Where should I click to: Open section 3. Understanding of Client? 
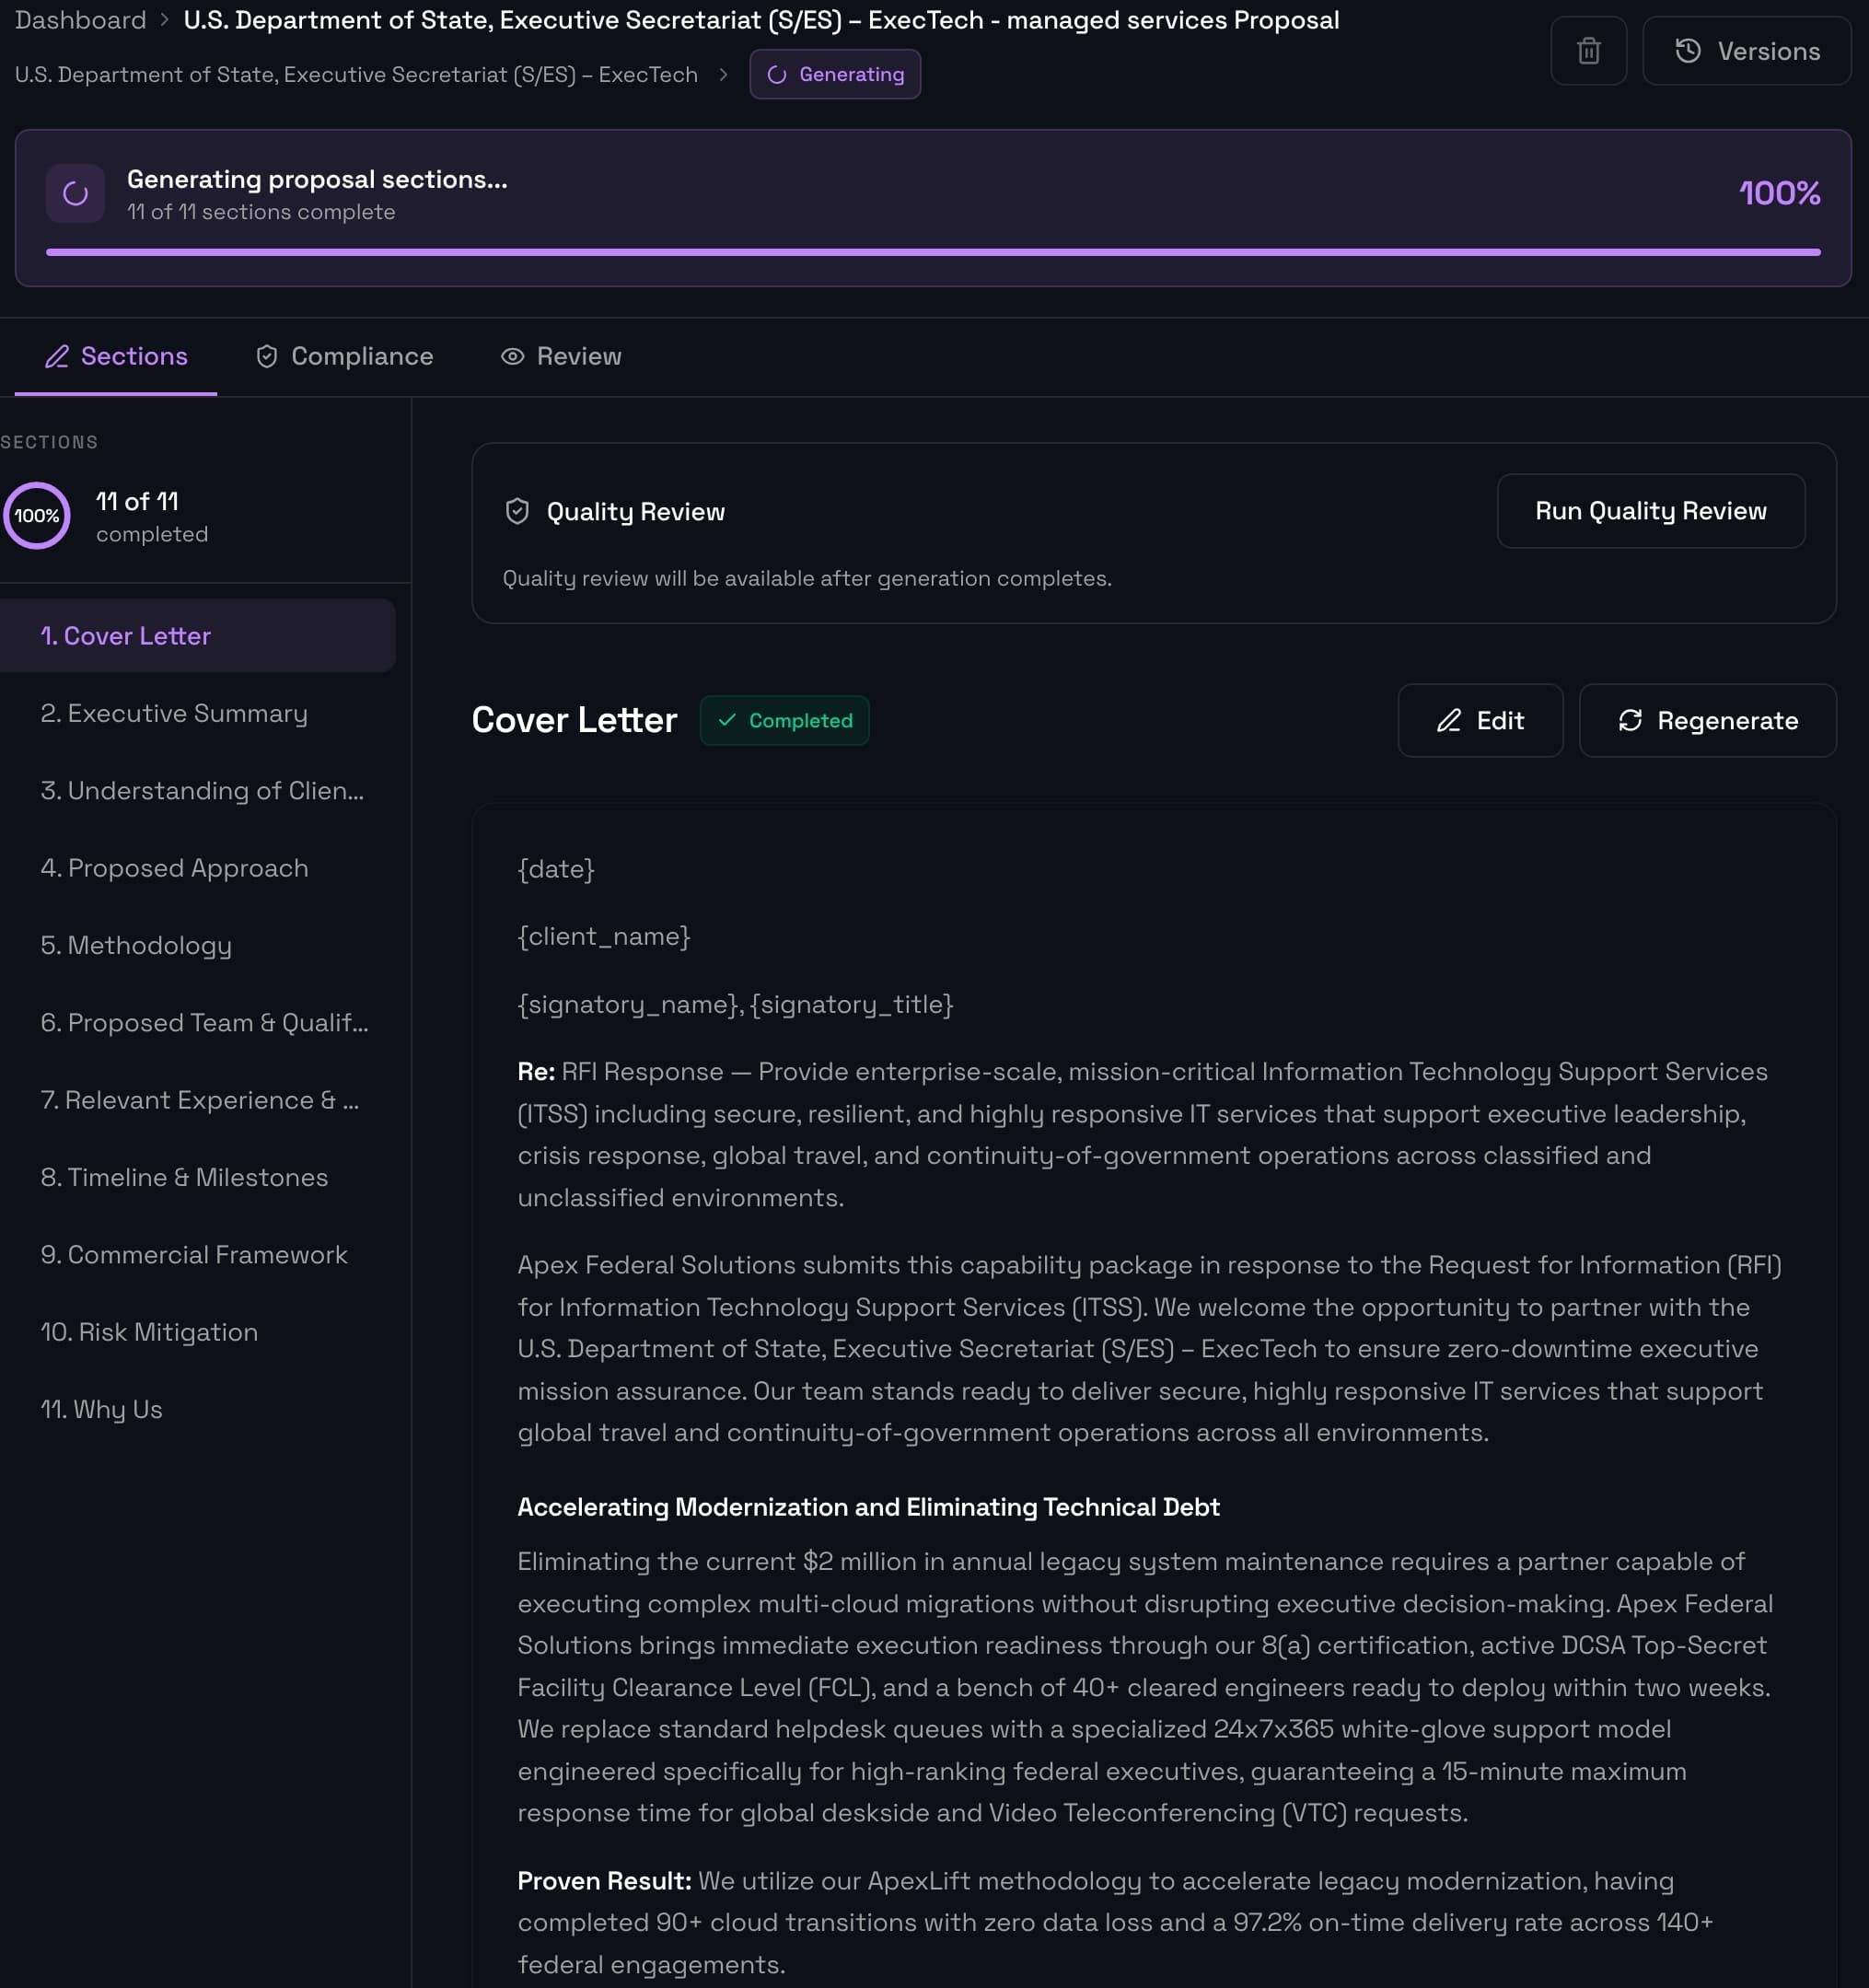pyautogui.click(x=198, y=790)
